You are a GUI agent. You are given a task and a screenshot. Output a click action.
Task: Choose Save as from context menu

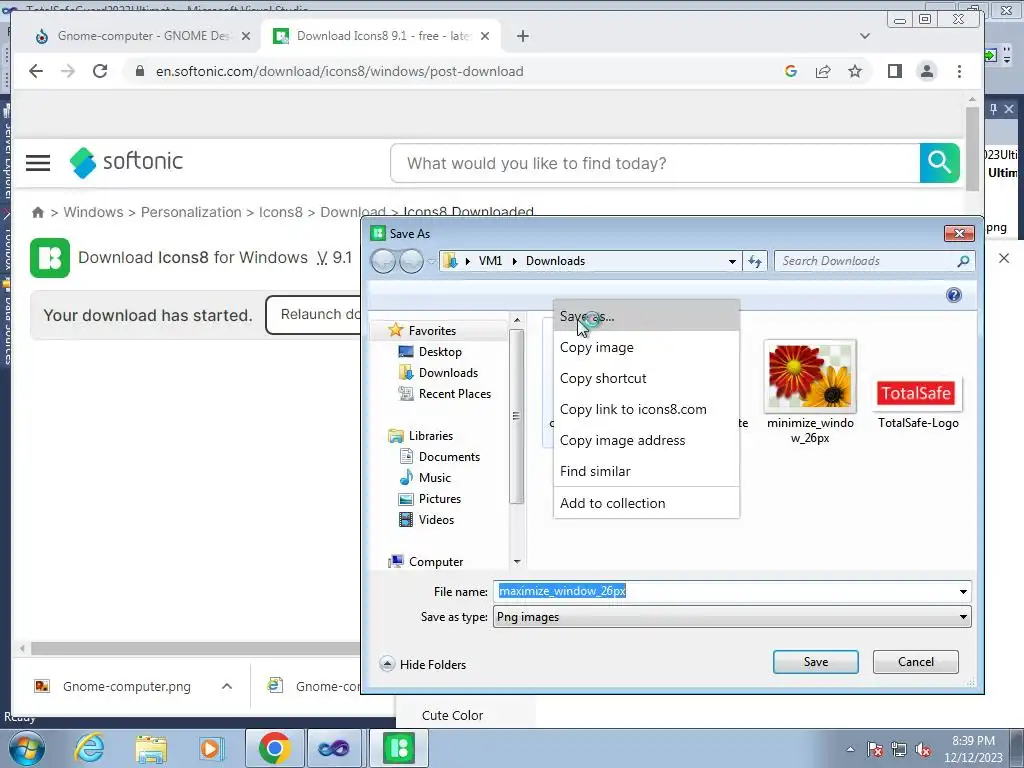pyautogui.click(x=646, y=317)
